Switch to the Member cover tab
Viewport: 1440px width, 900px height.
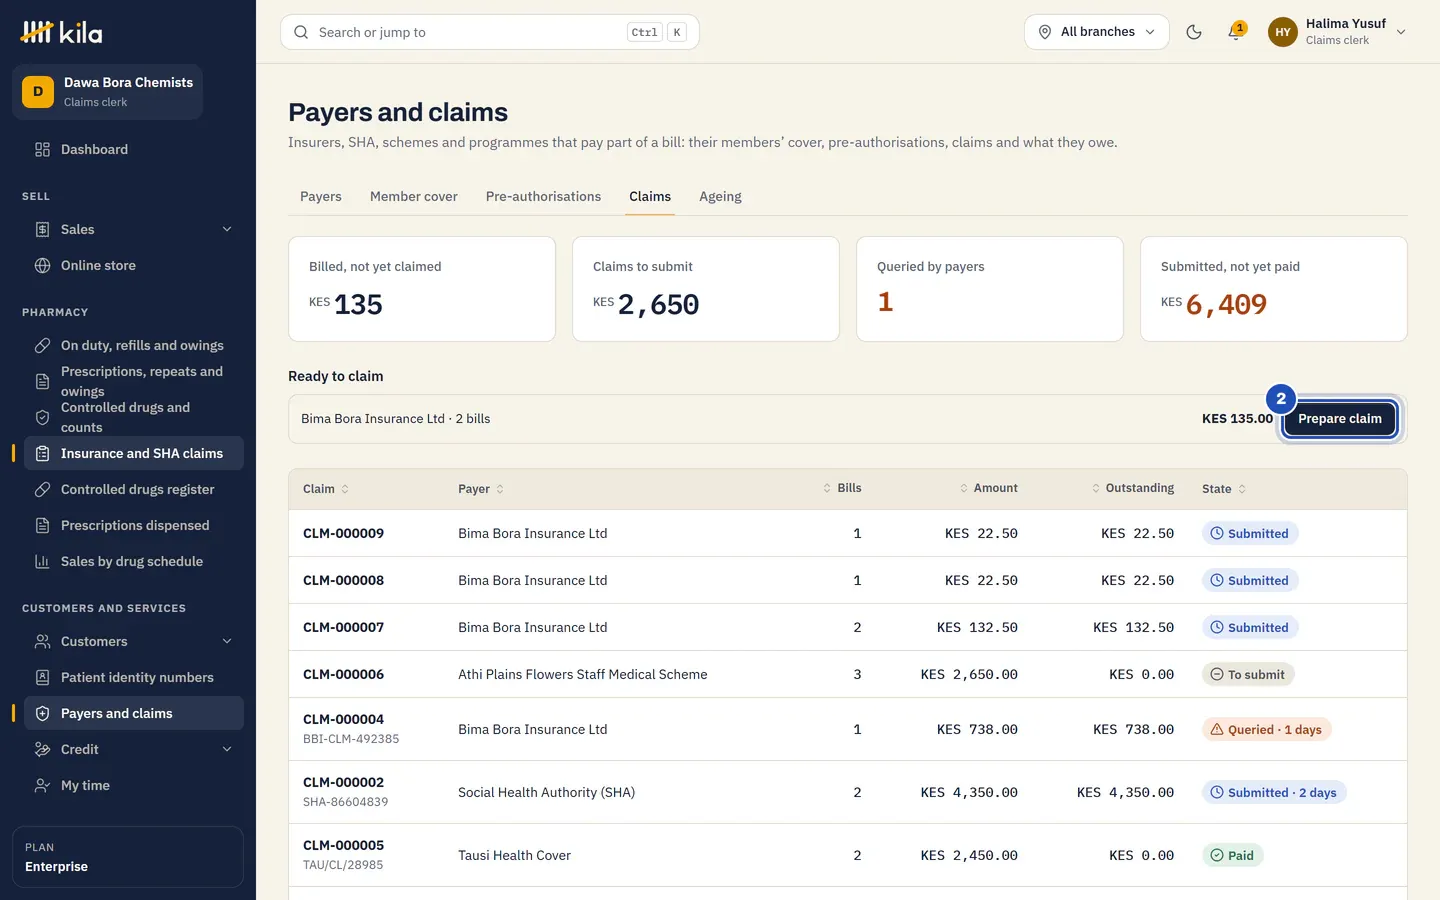click(414, 197)
